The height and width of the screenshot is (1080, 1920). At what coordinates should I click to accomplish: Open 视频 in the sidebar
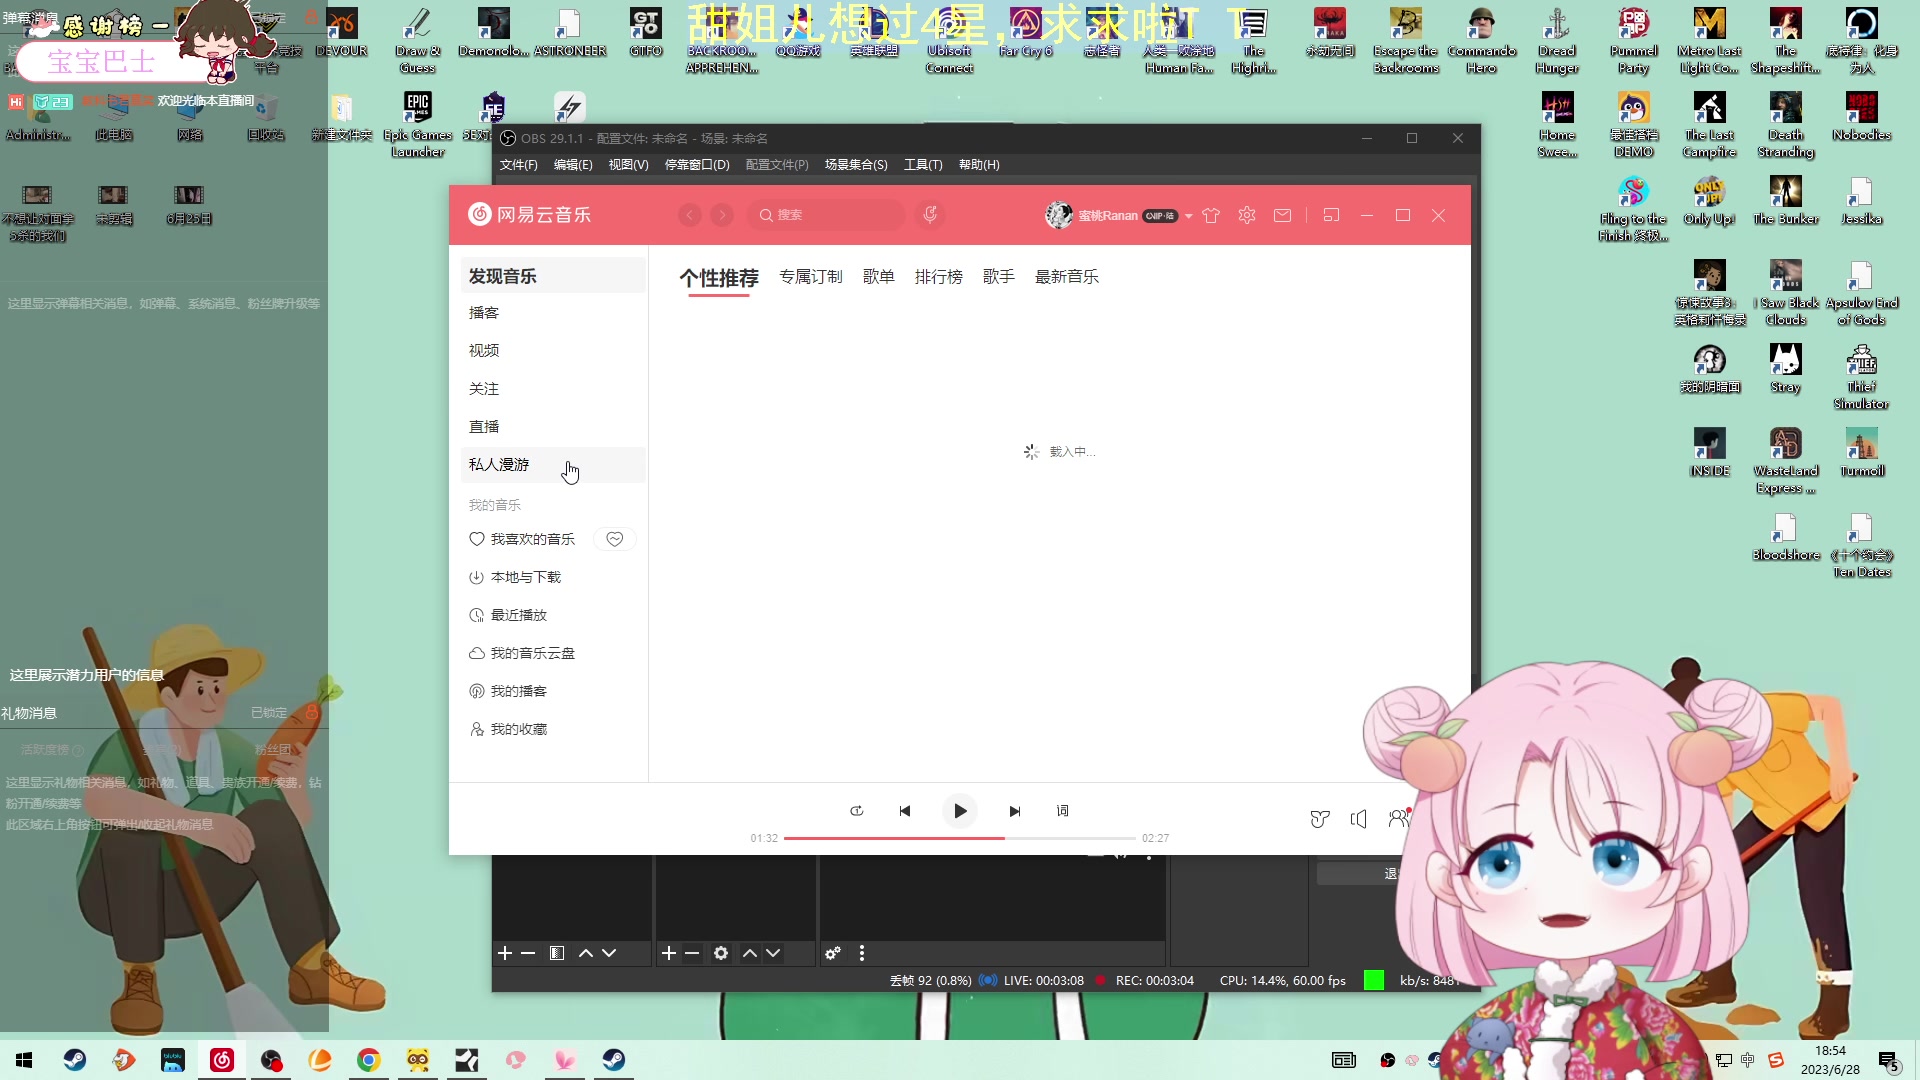click(x=553, y=351)
